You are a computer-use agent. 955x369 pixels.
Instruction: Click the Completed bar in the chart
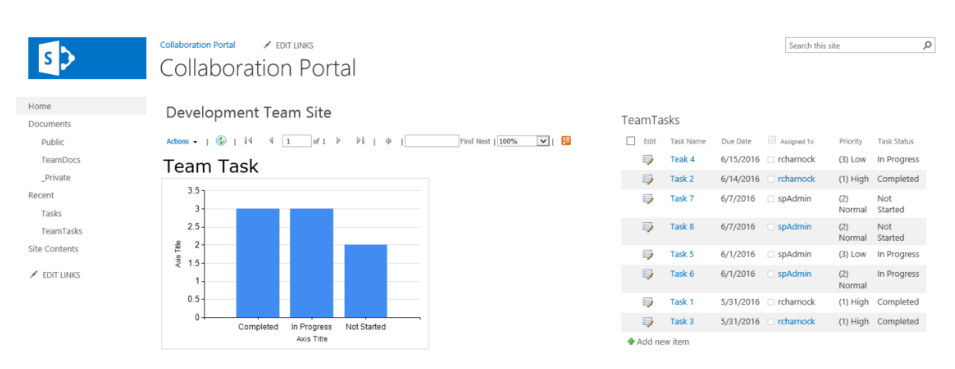pyautogui.click(x=258, y=262)
